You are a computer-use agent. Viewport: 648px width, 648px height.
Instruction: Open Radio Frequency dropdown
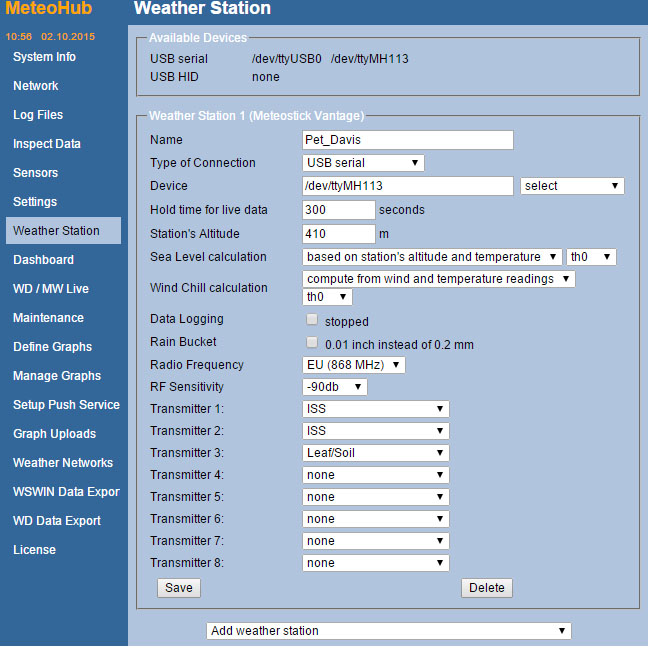(354, 364)
